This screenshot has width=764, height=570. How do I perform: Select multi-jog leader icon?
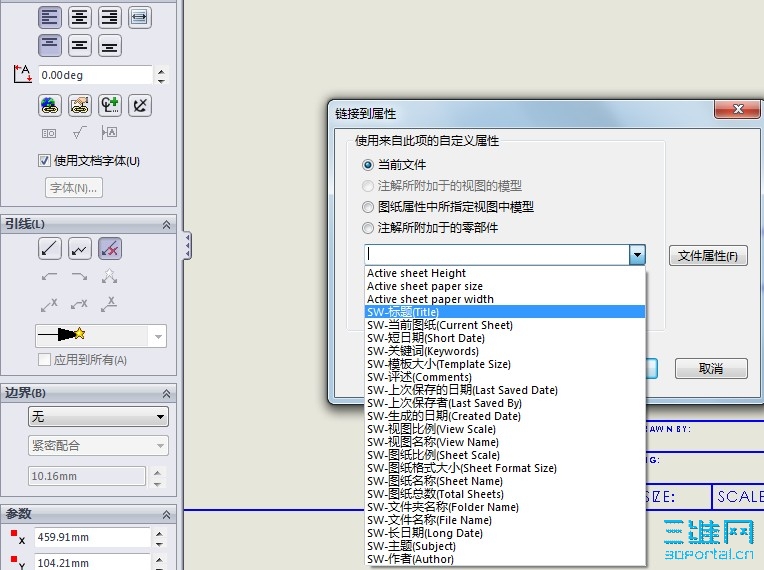[x=80, y=248]
